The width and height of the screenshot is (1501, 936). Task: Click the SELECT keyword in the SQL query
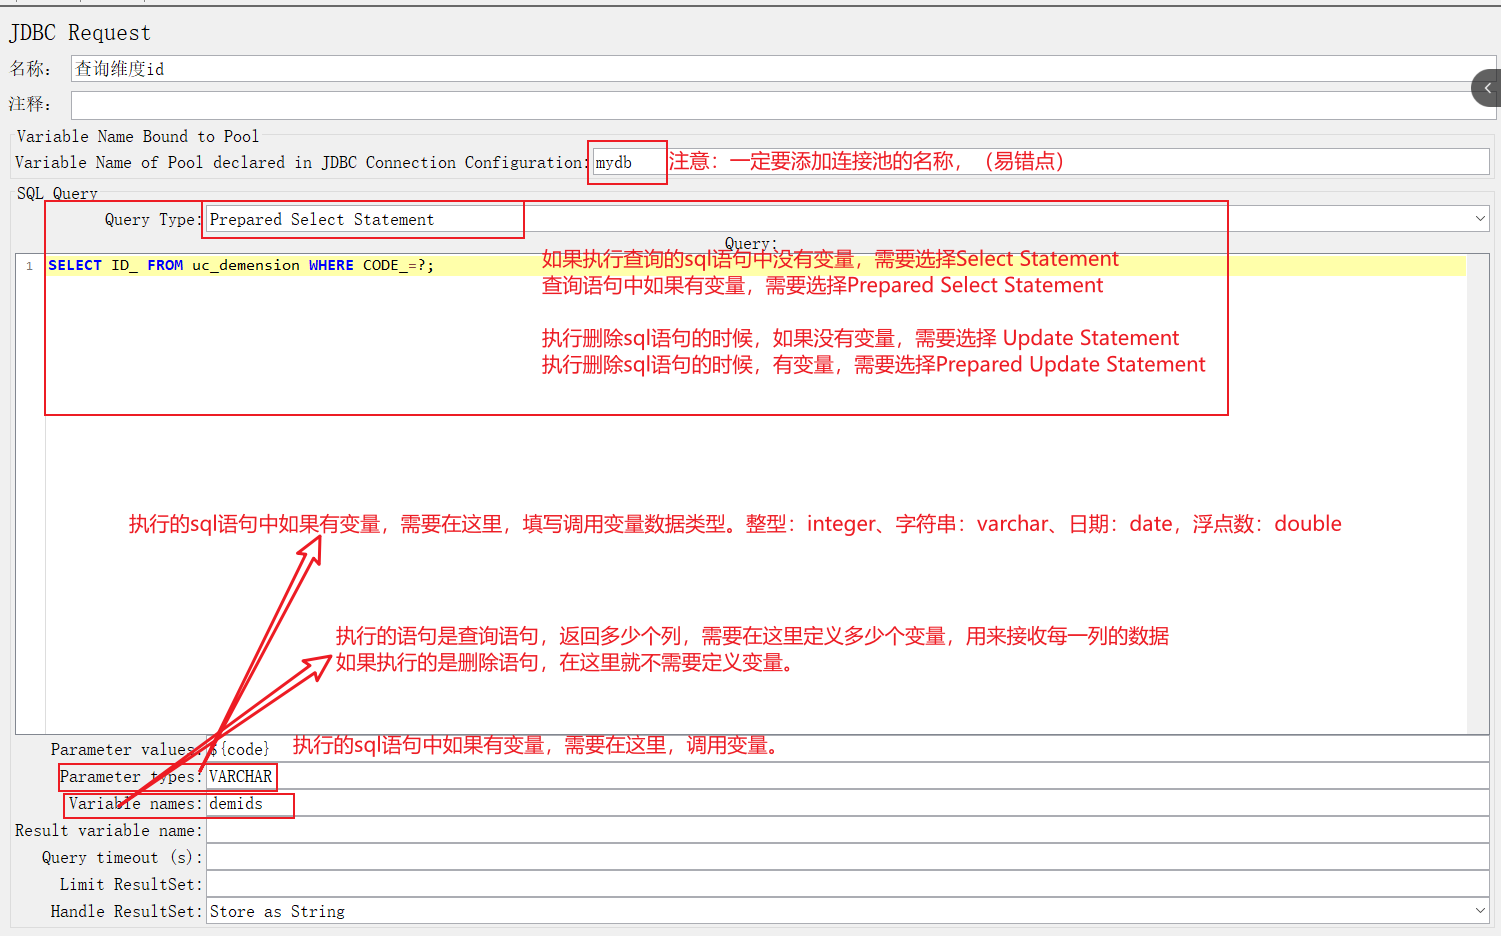pos(75,265)
